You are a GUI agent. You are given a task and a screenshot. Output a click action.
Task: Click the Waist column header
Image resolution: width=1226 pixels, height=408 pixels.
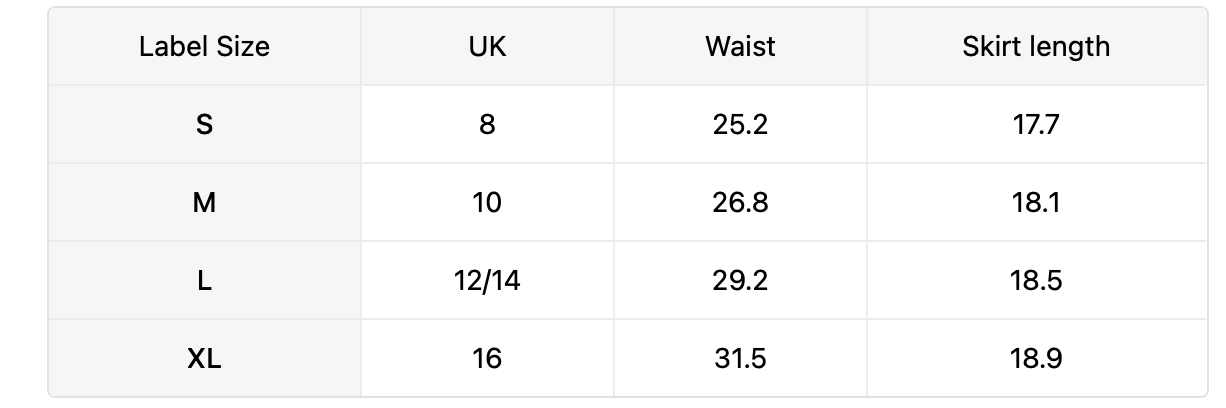(x=740, y=46)
